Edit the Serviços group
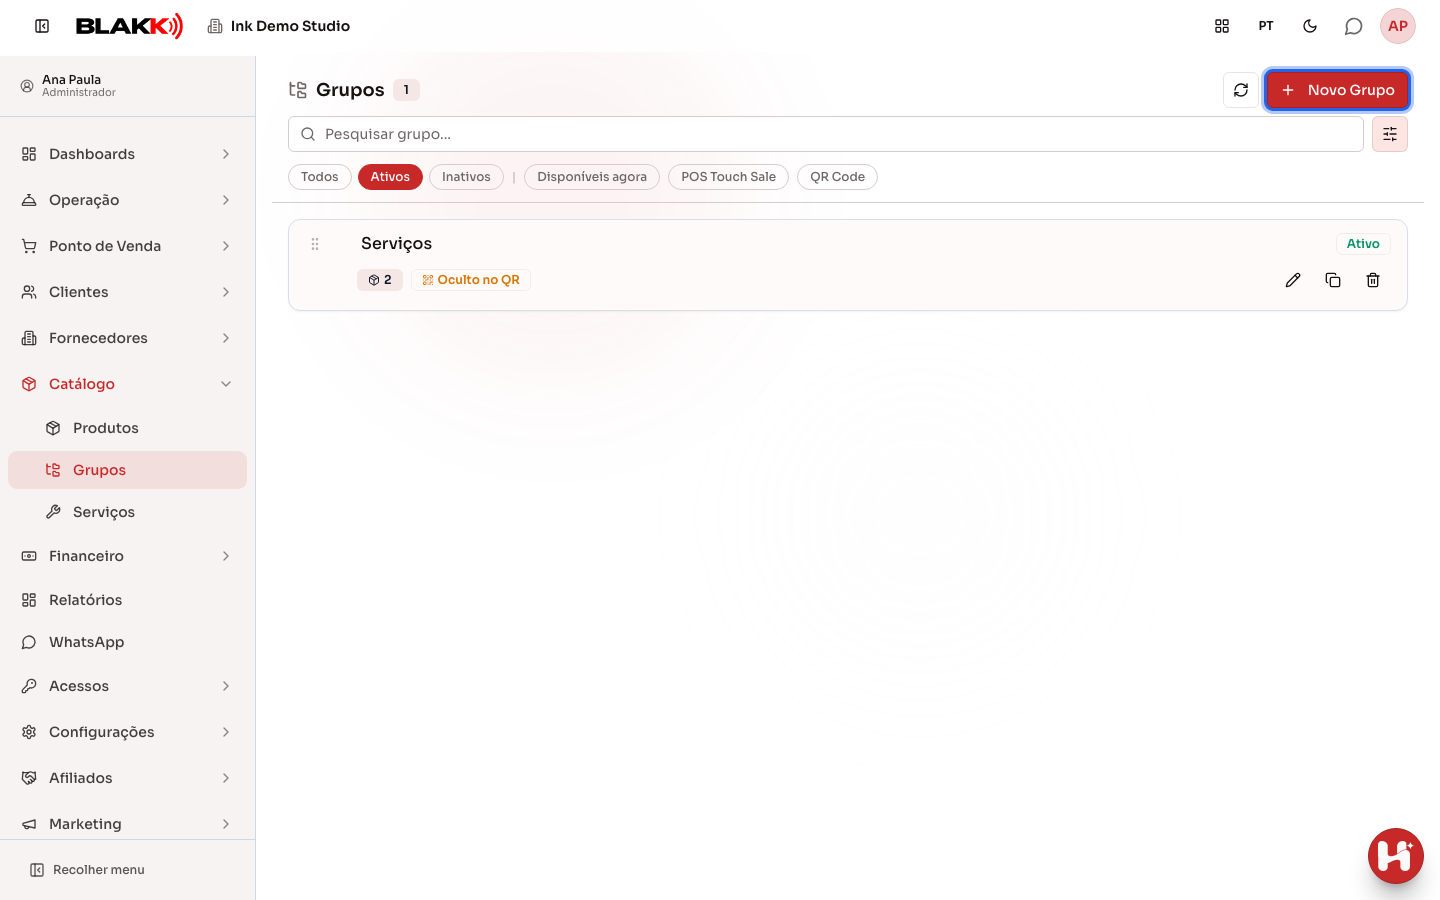This screenshot has height=900, width=1440. 1293,280
